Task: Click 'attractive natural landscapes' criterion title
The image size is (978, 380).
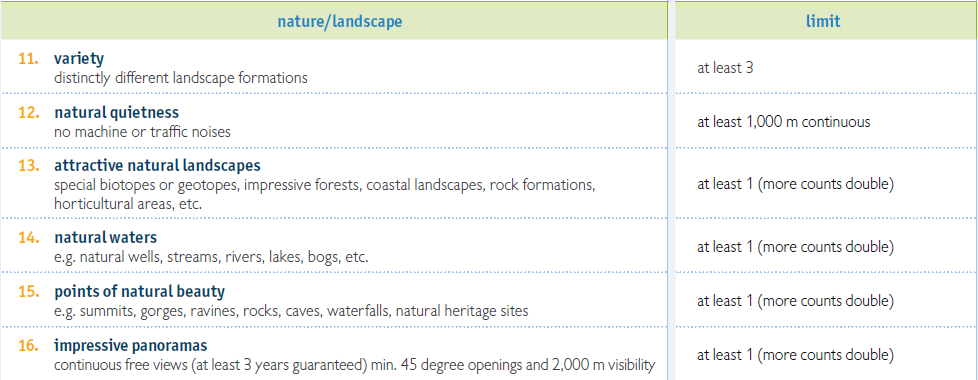Action: [157, 167]
